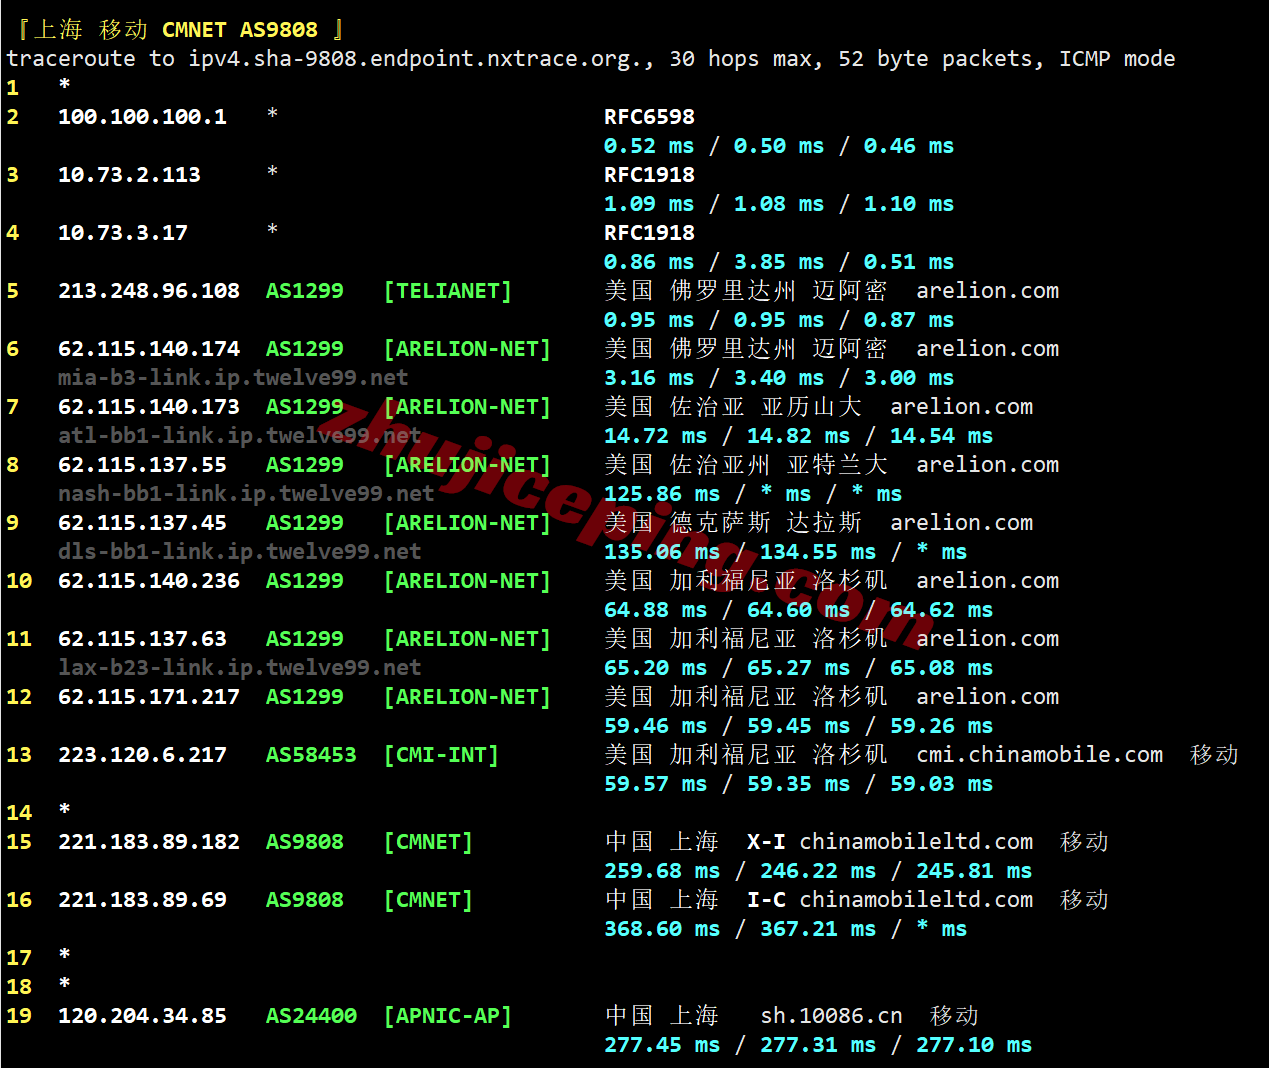The width and height of the screenshot is (1269, 1068).
Task: Click latency value 277.45 ms
Action: point(662,1045)
